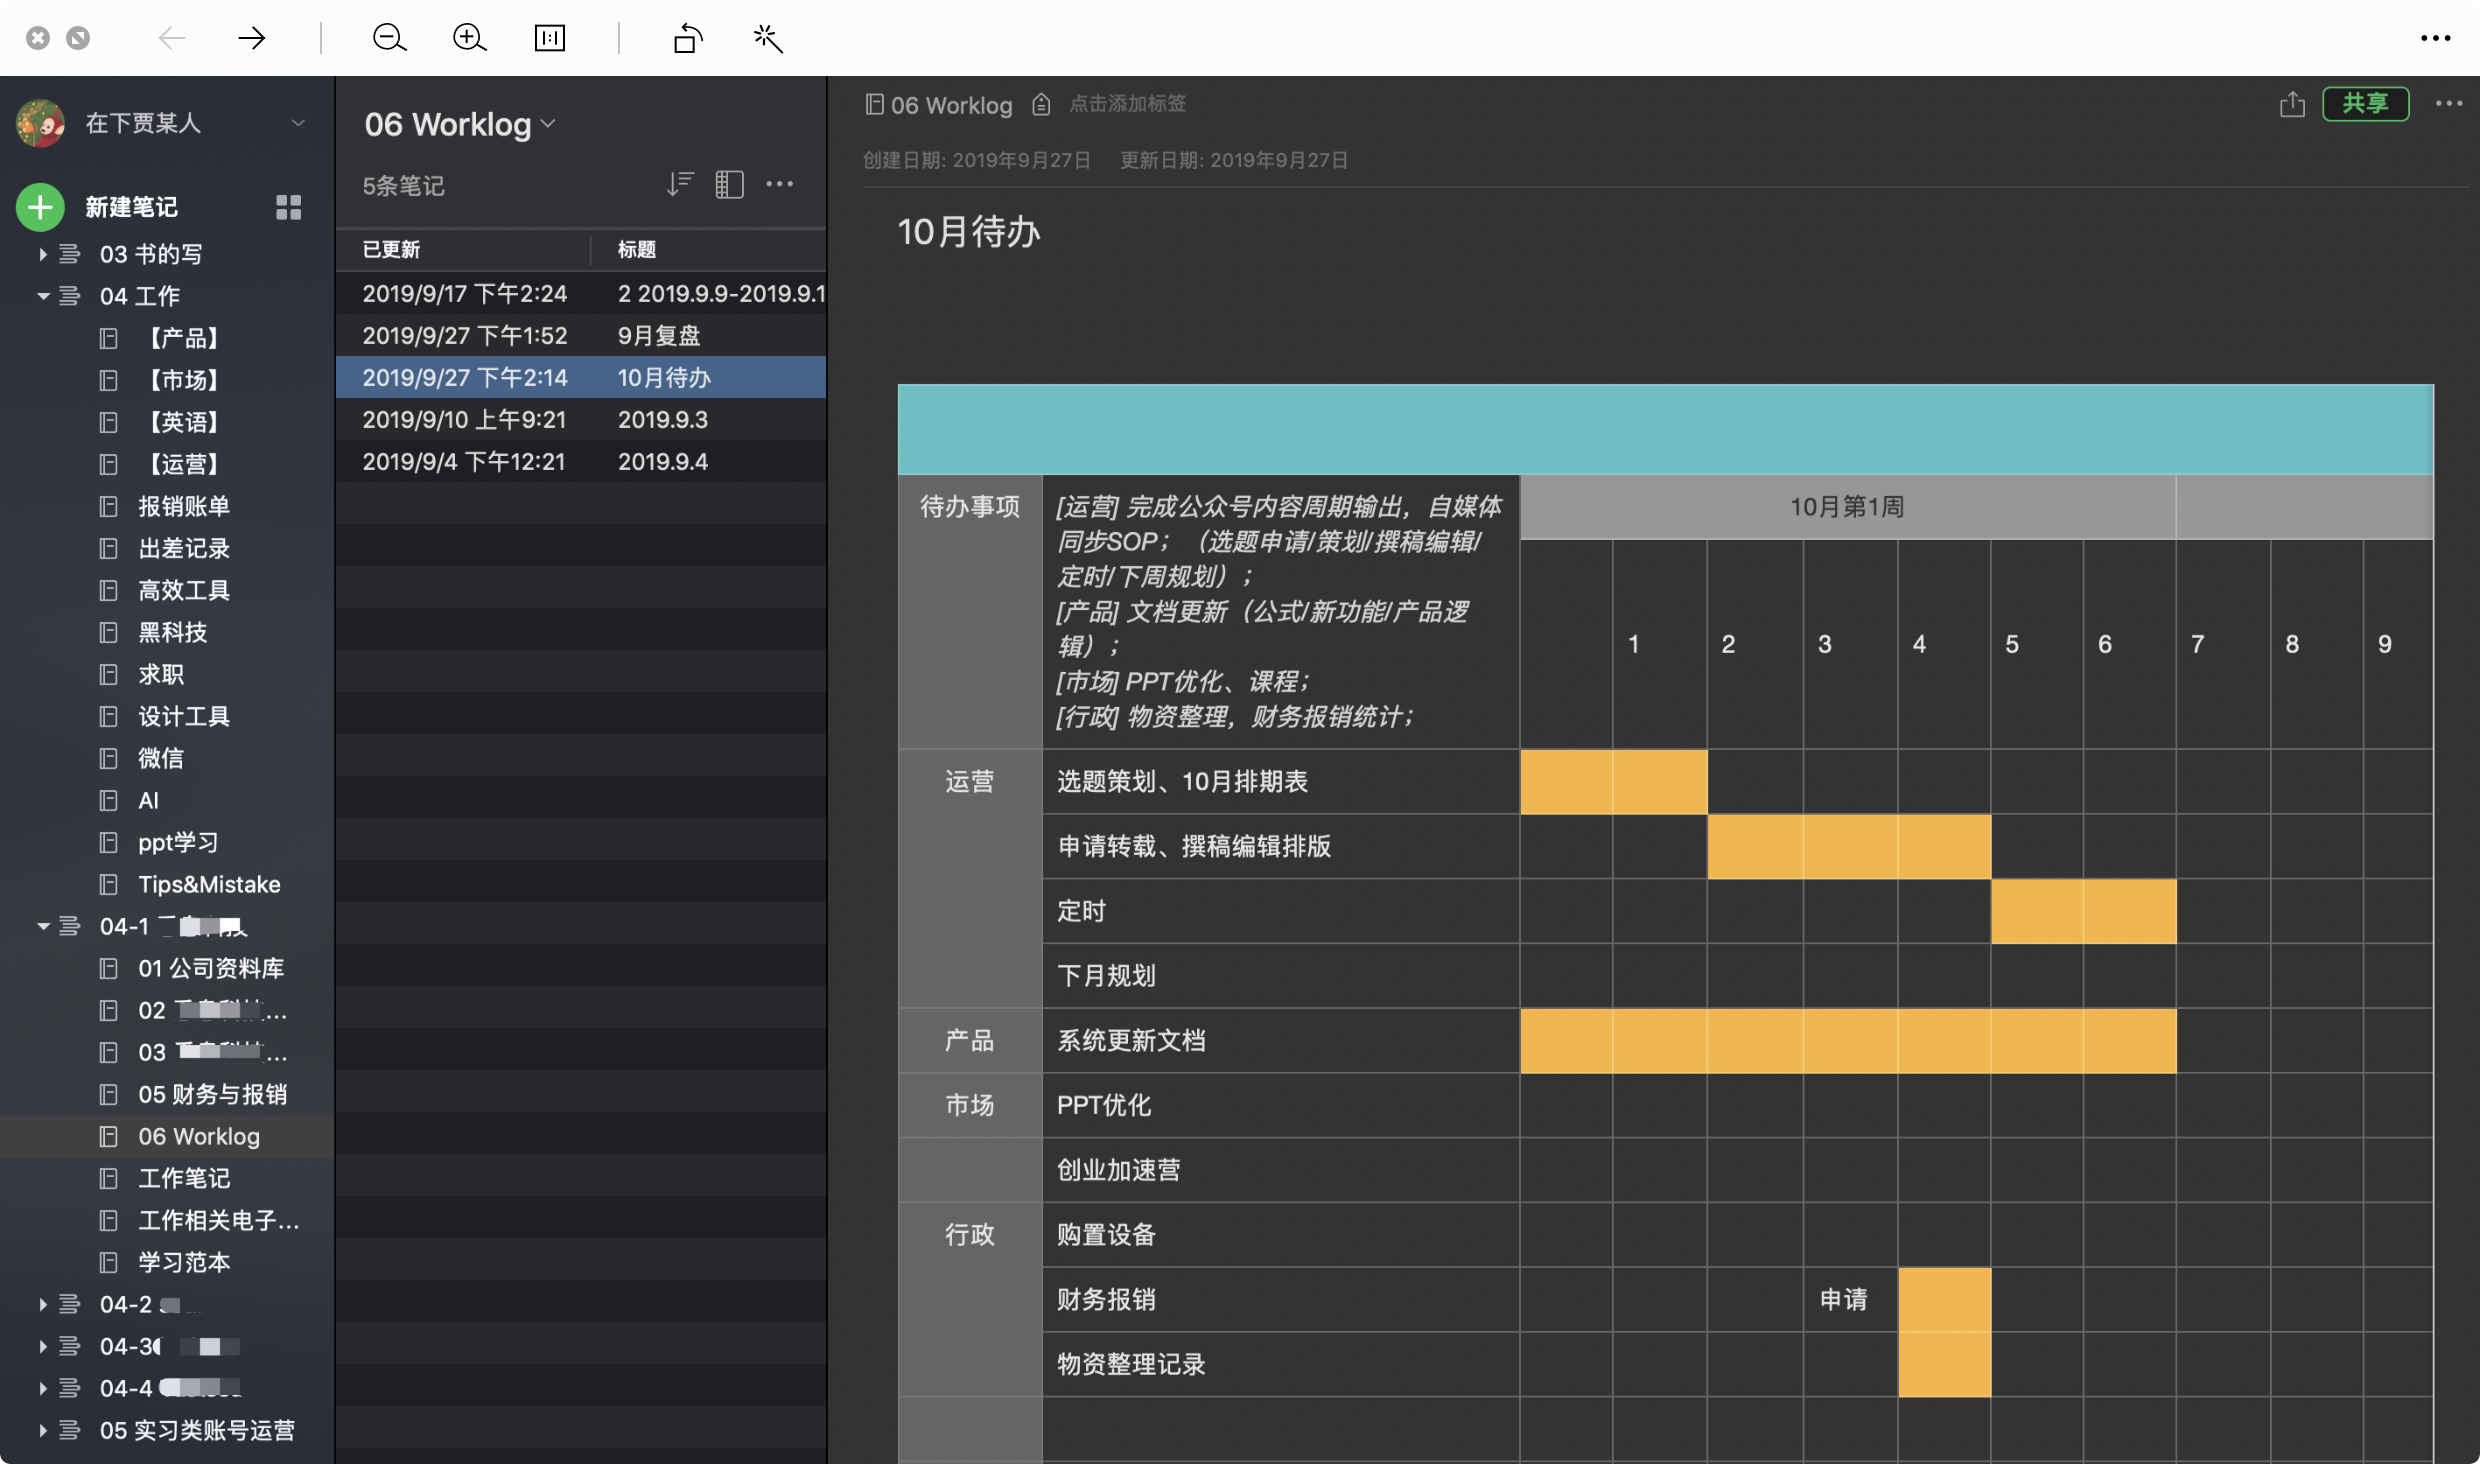
Task: Go back with the left arrow
Action: tap(172, 38)
